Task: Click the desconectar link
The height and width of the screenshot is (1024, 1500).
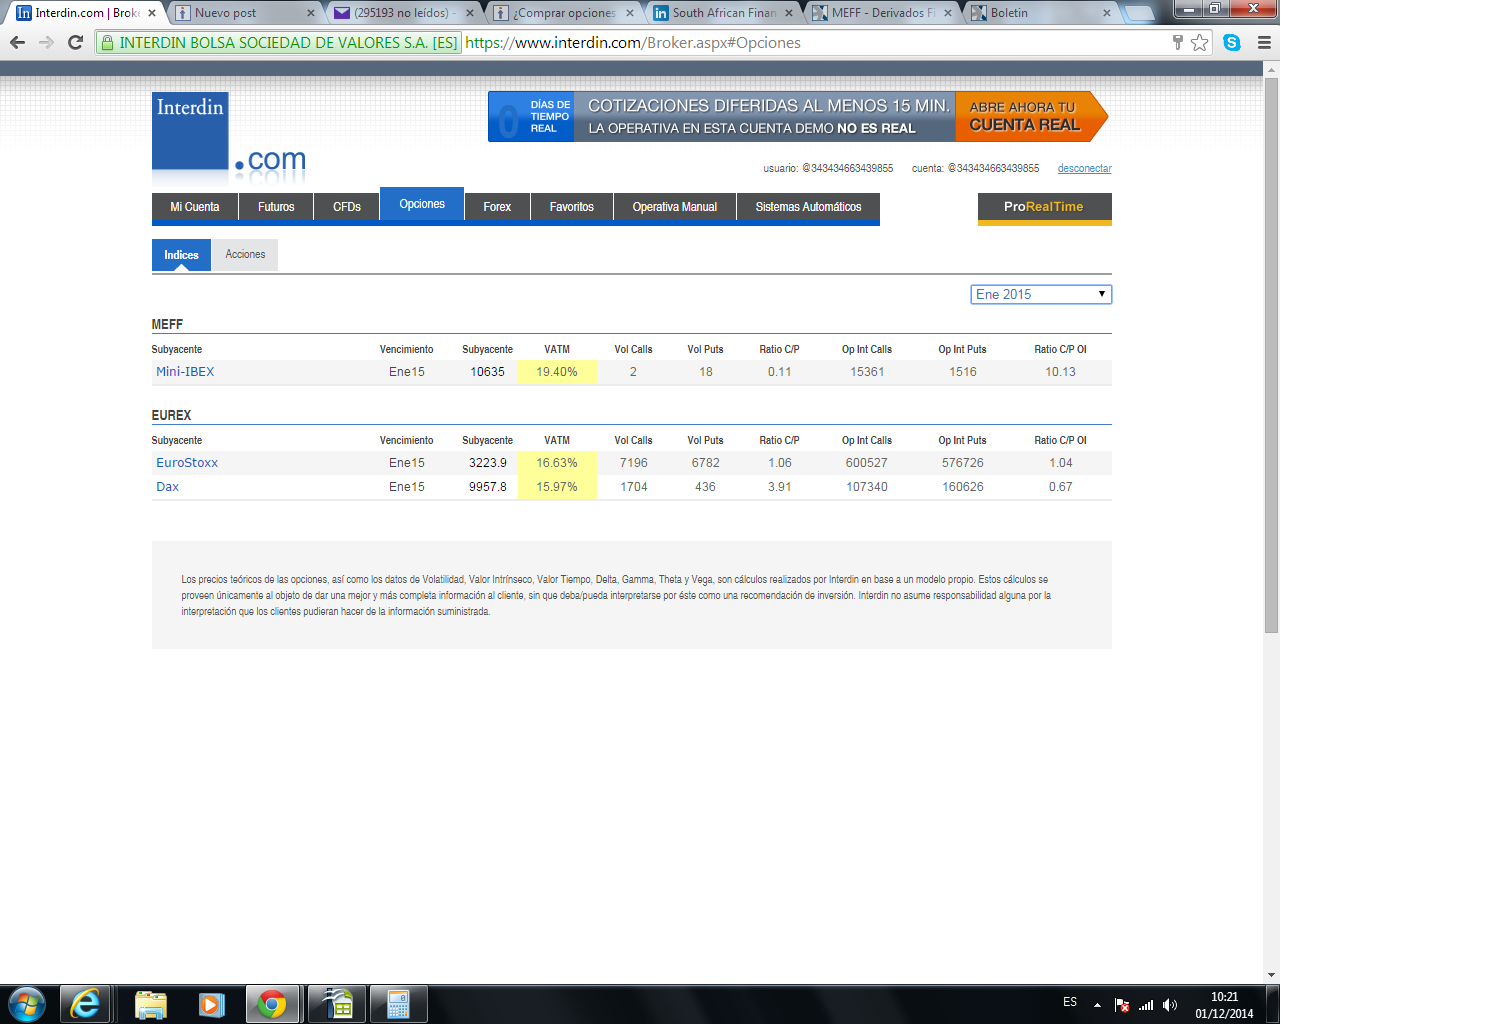Action: tap(1085, 168)
